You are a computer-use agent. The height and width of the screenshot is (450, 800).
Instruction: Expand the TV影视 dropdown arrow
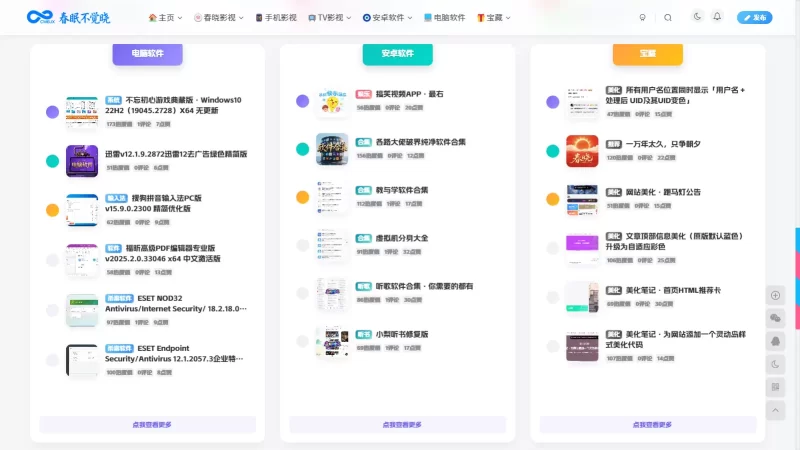tap(349, 18)
